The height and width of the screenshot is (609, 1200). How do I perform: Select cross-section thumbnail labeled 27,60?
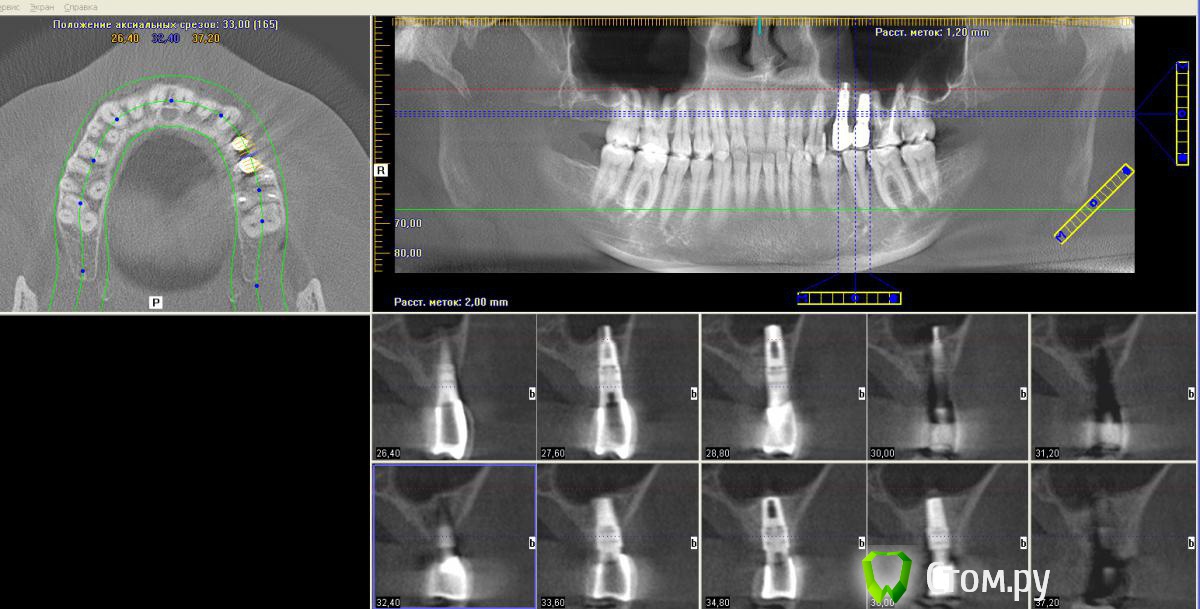(x=617, y=387)
